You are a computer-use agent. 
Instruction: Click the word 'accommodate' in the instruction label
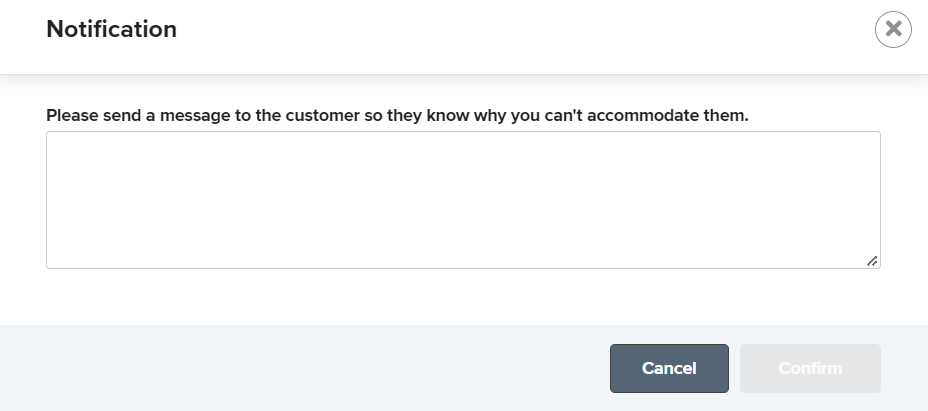point(643,115)
